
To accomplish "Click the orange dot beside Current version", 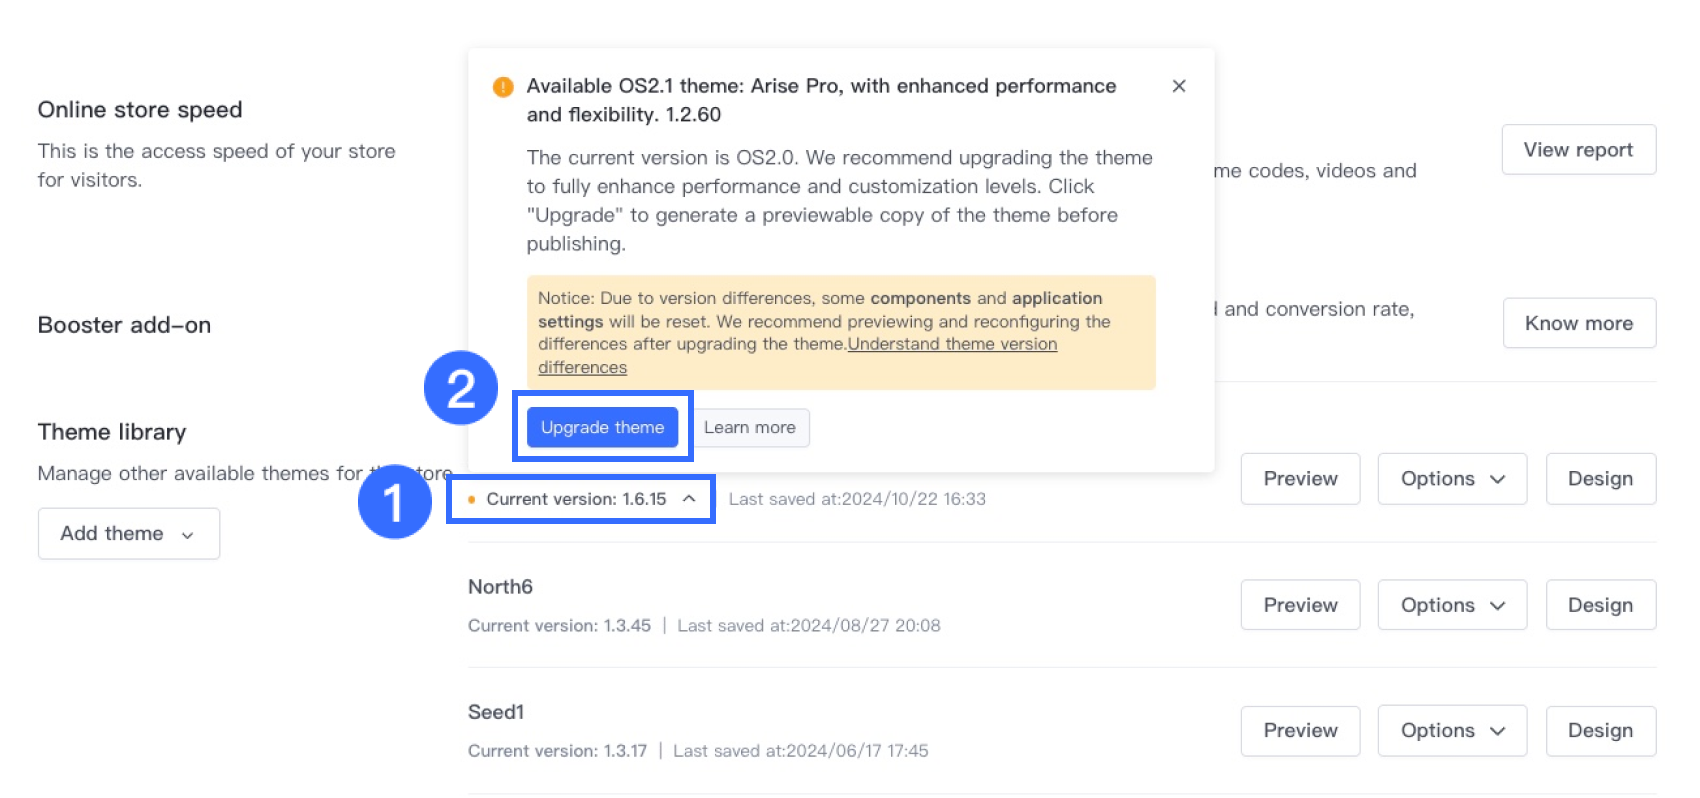I will (x=471, y=499).
